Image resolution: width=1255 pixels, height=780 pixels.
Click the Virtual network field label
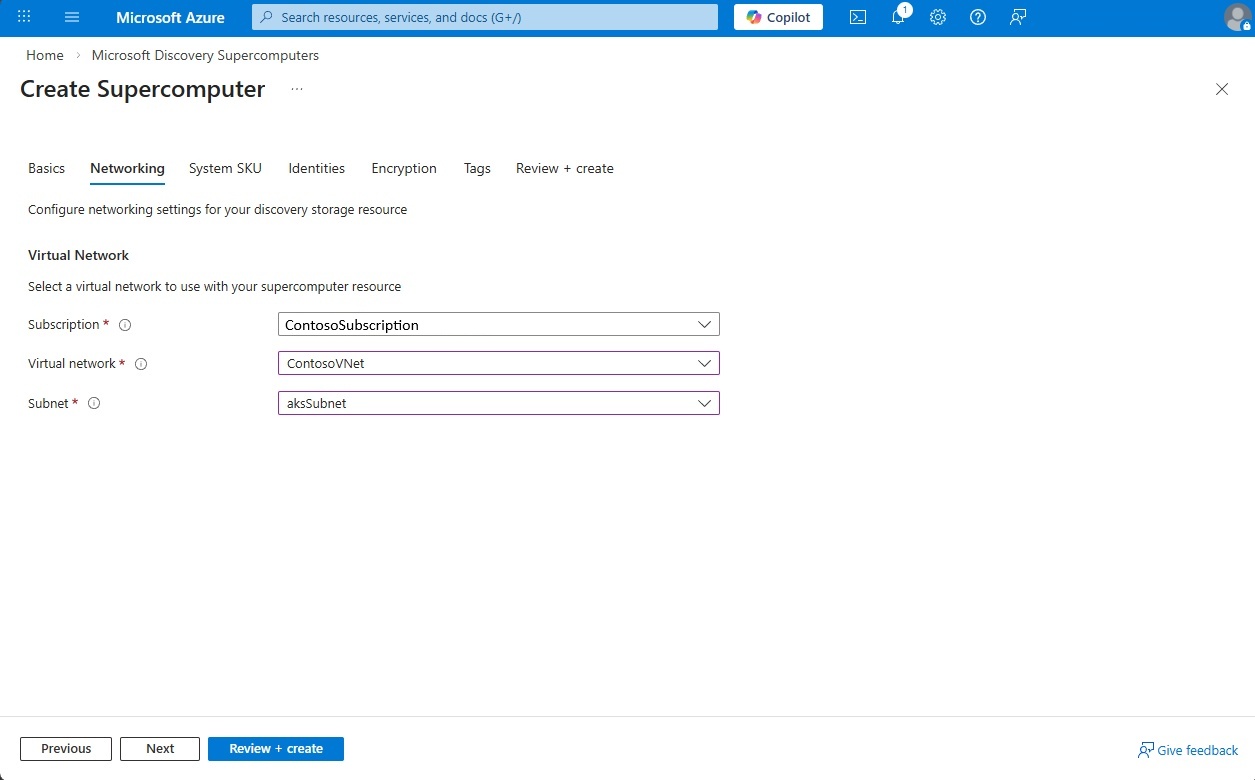[x=72, y=364]
